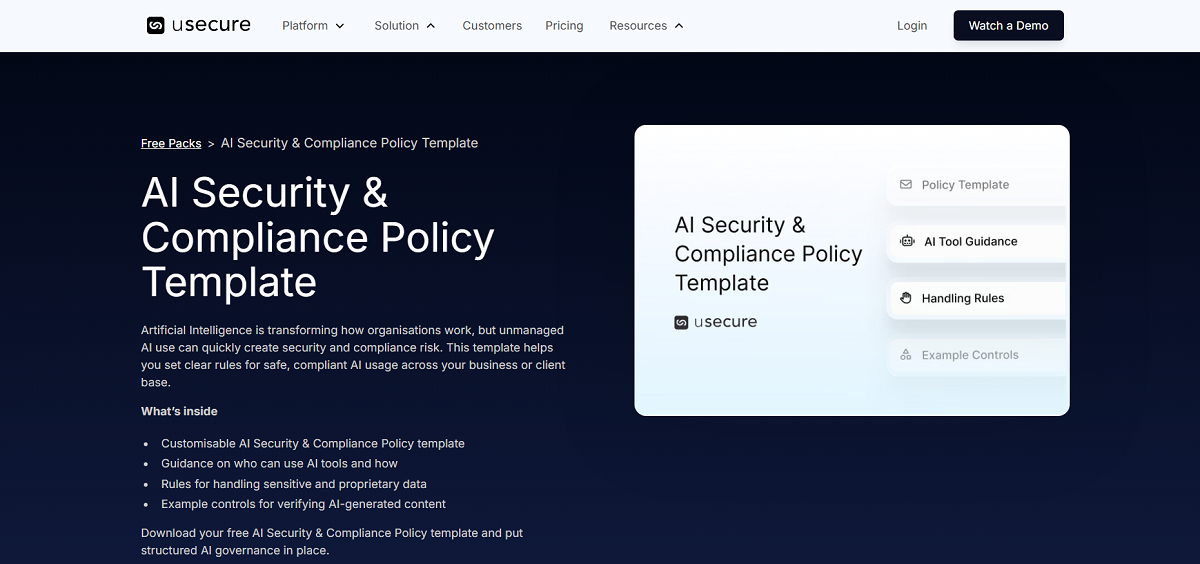1200x564 pixels.
Task: Click the preview card title AI Security & Compliance Policy Template
Action: pos(768,254)
